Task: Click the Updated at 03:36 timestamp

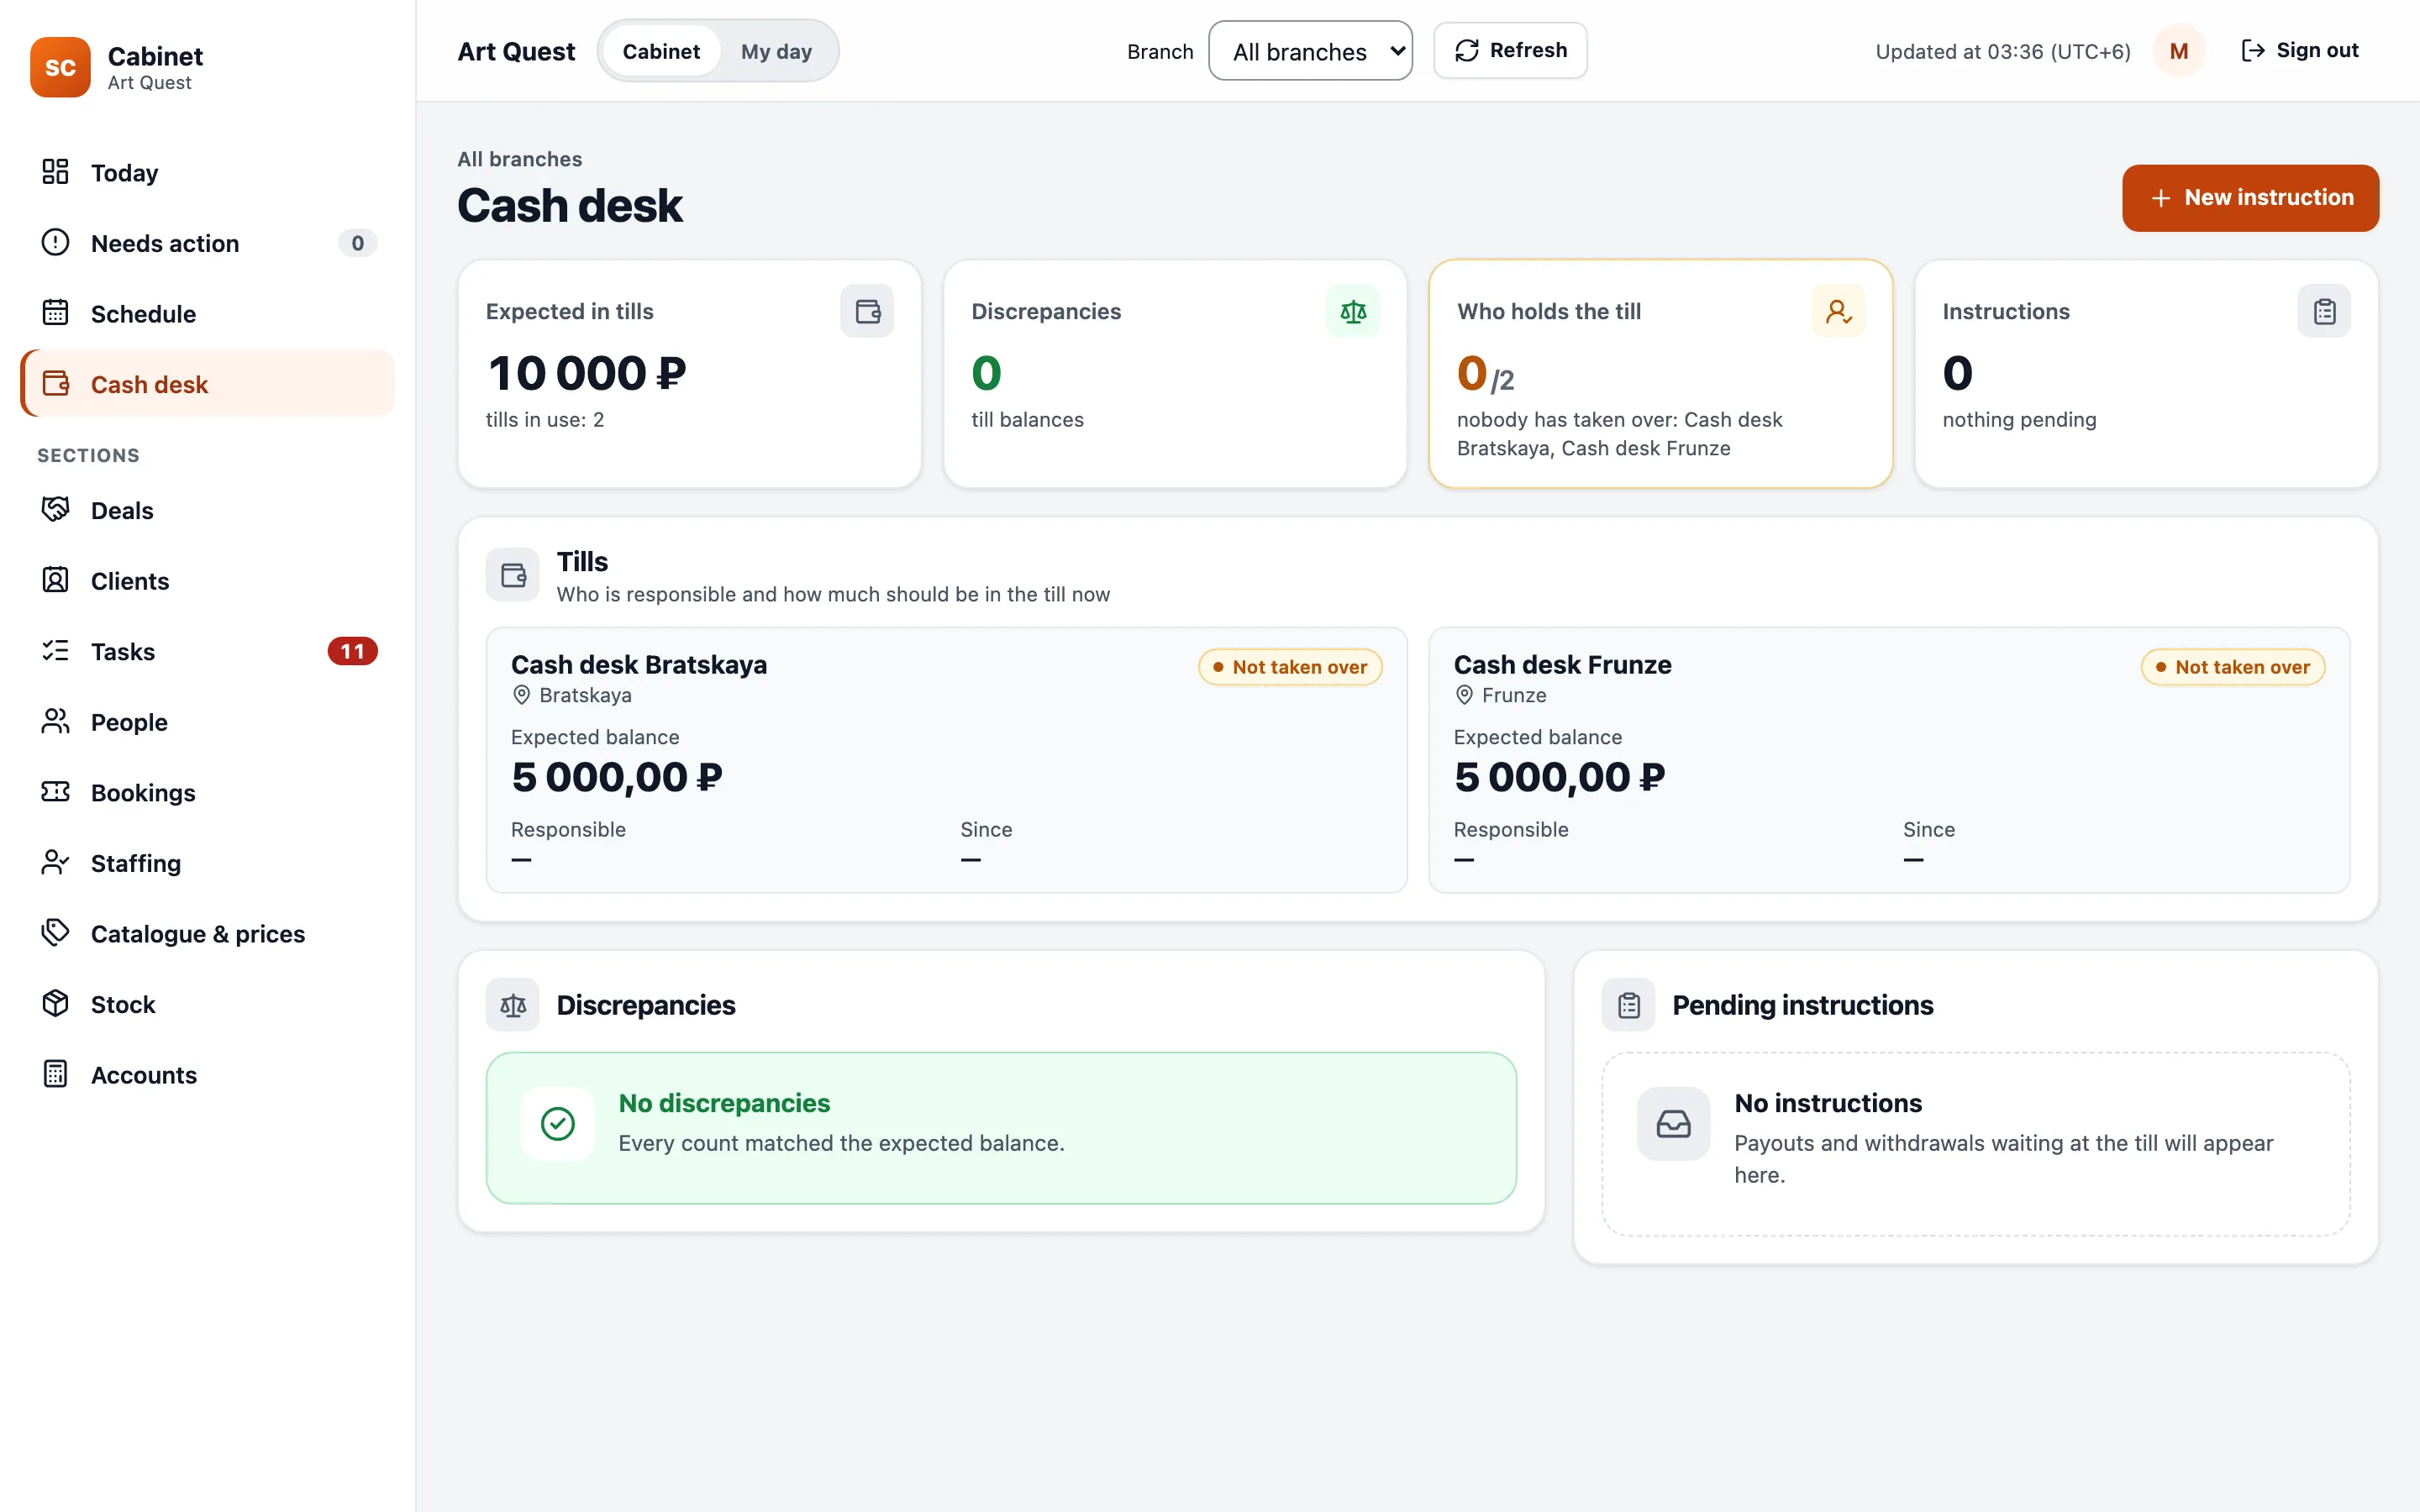Action: [2003, 51]
